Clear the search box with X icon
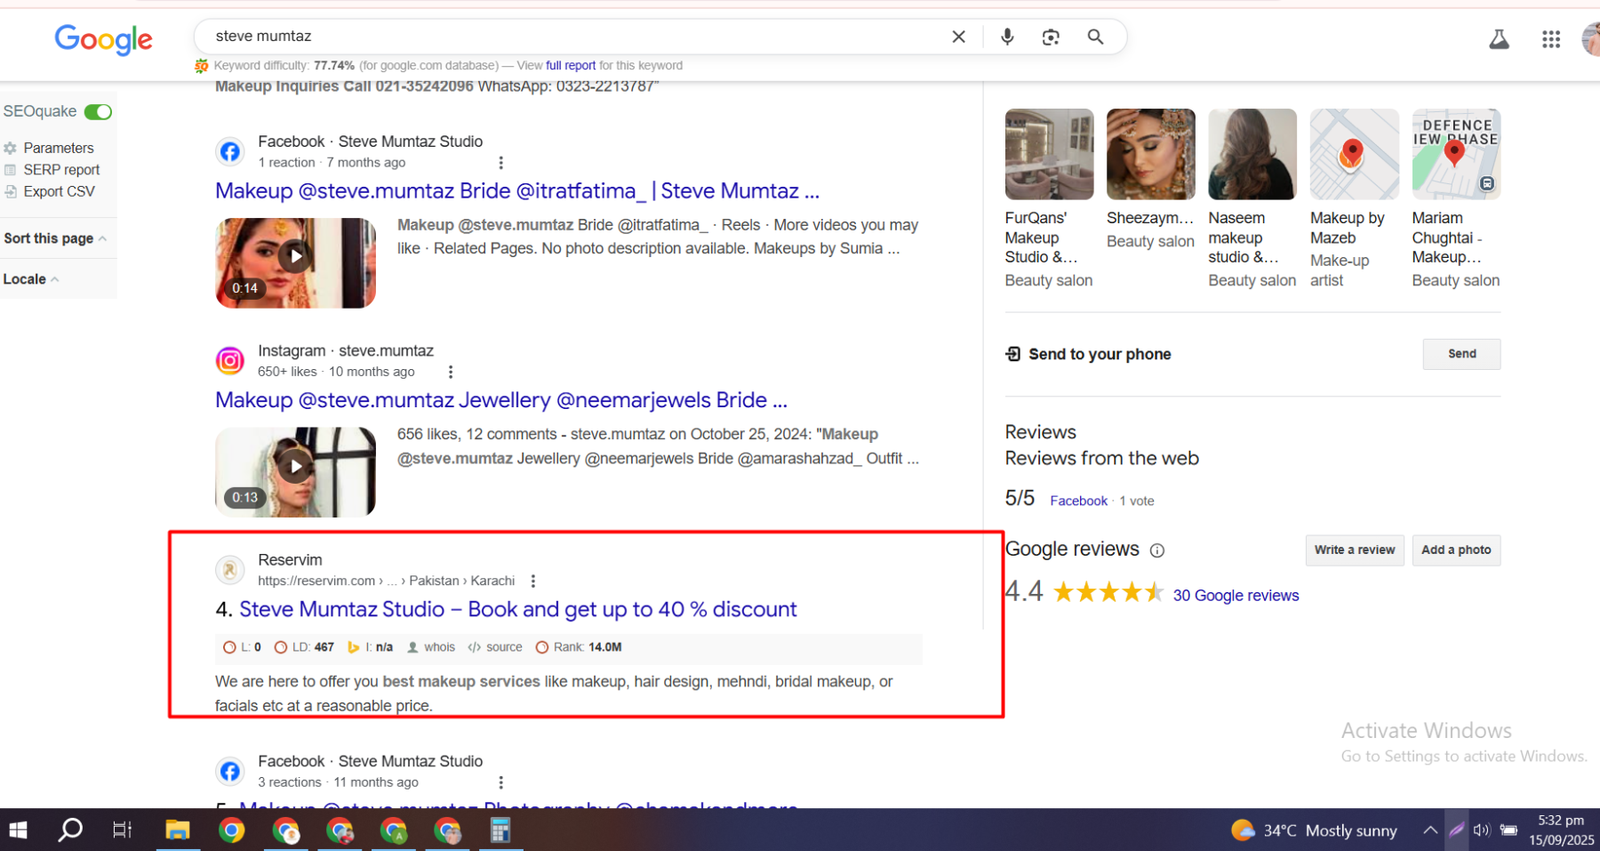Image resolution: width=1600 pixels, height=851 pixels. tap(958, 37)
